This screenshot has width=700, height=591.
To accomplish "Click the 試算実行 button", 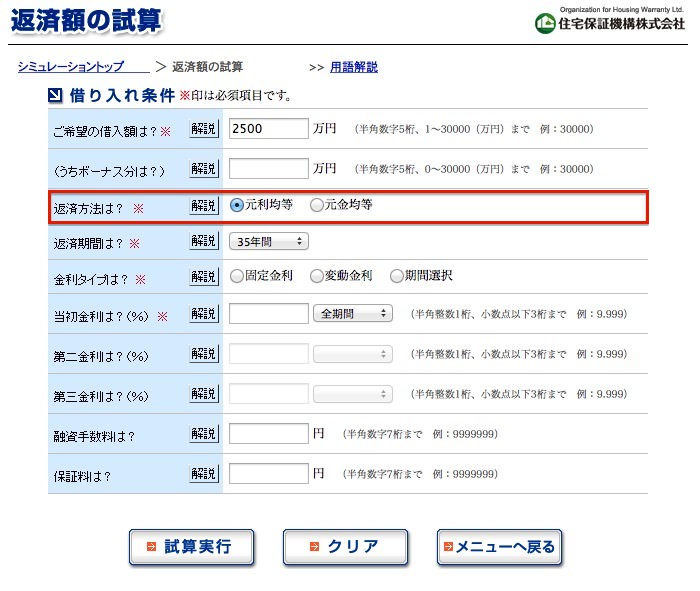I will coord(192,547).
